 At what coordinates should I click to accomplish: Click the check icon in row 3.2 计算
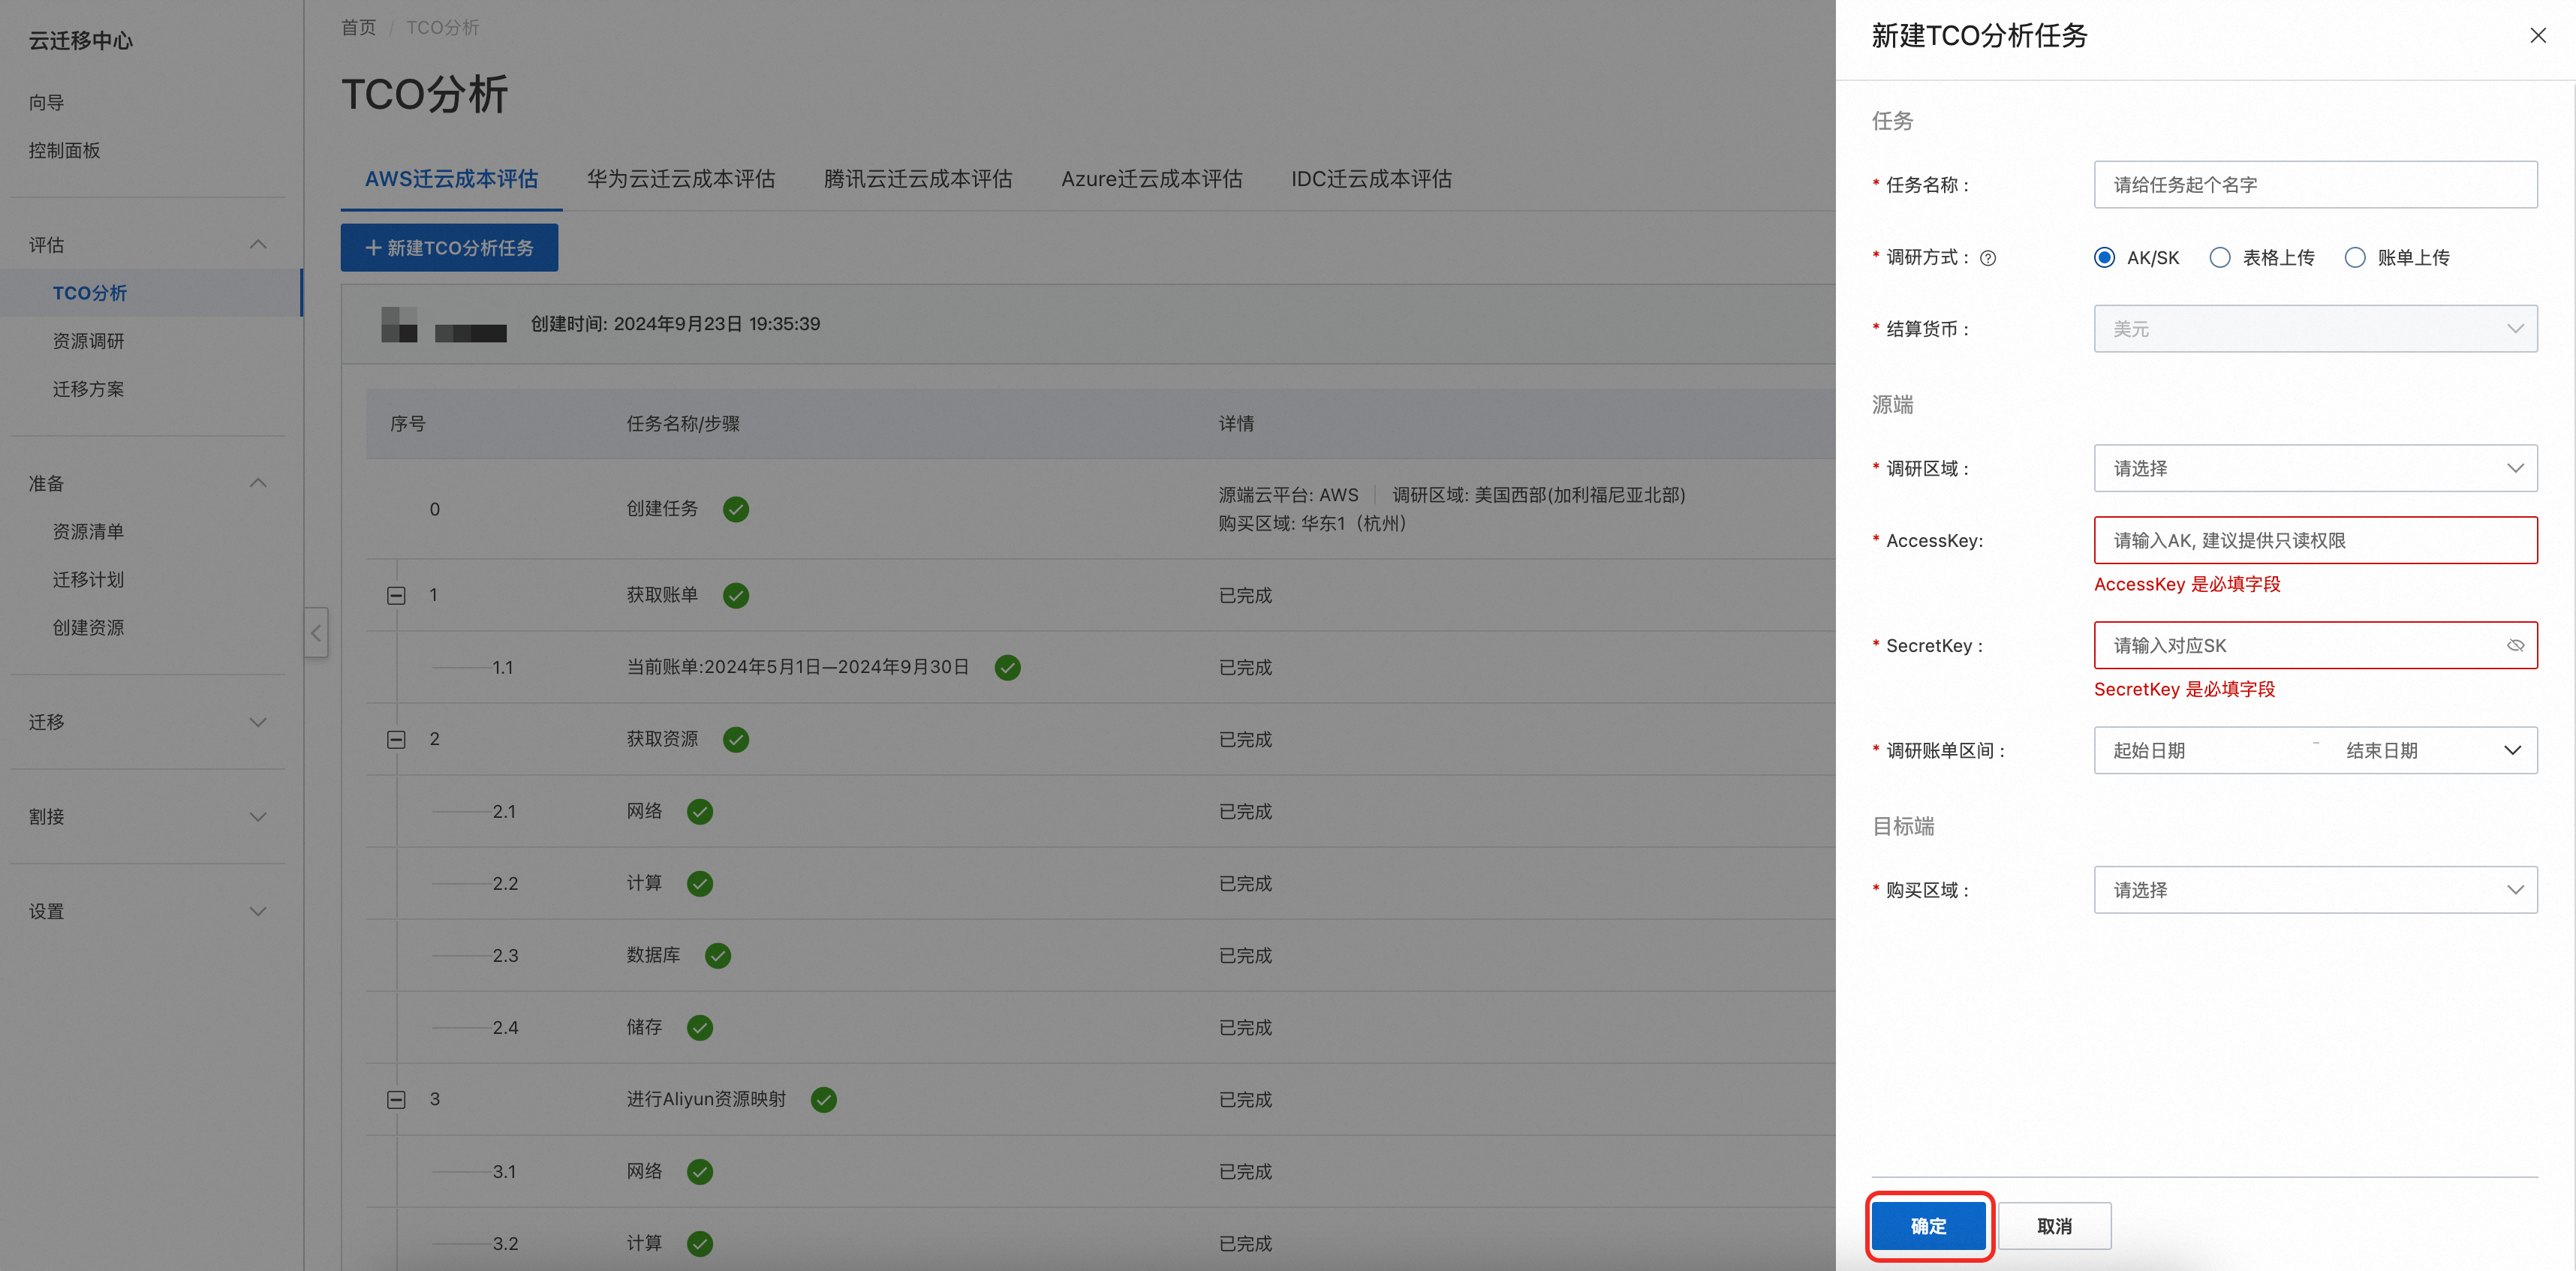coord(700,1243)
